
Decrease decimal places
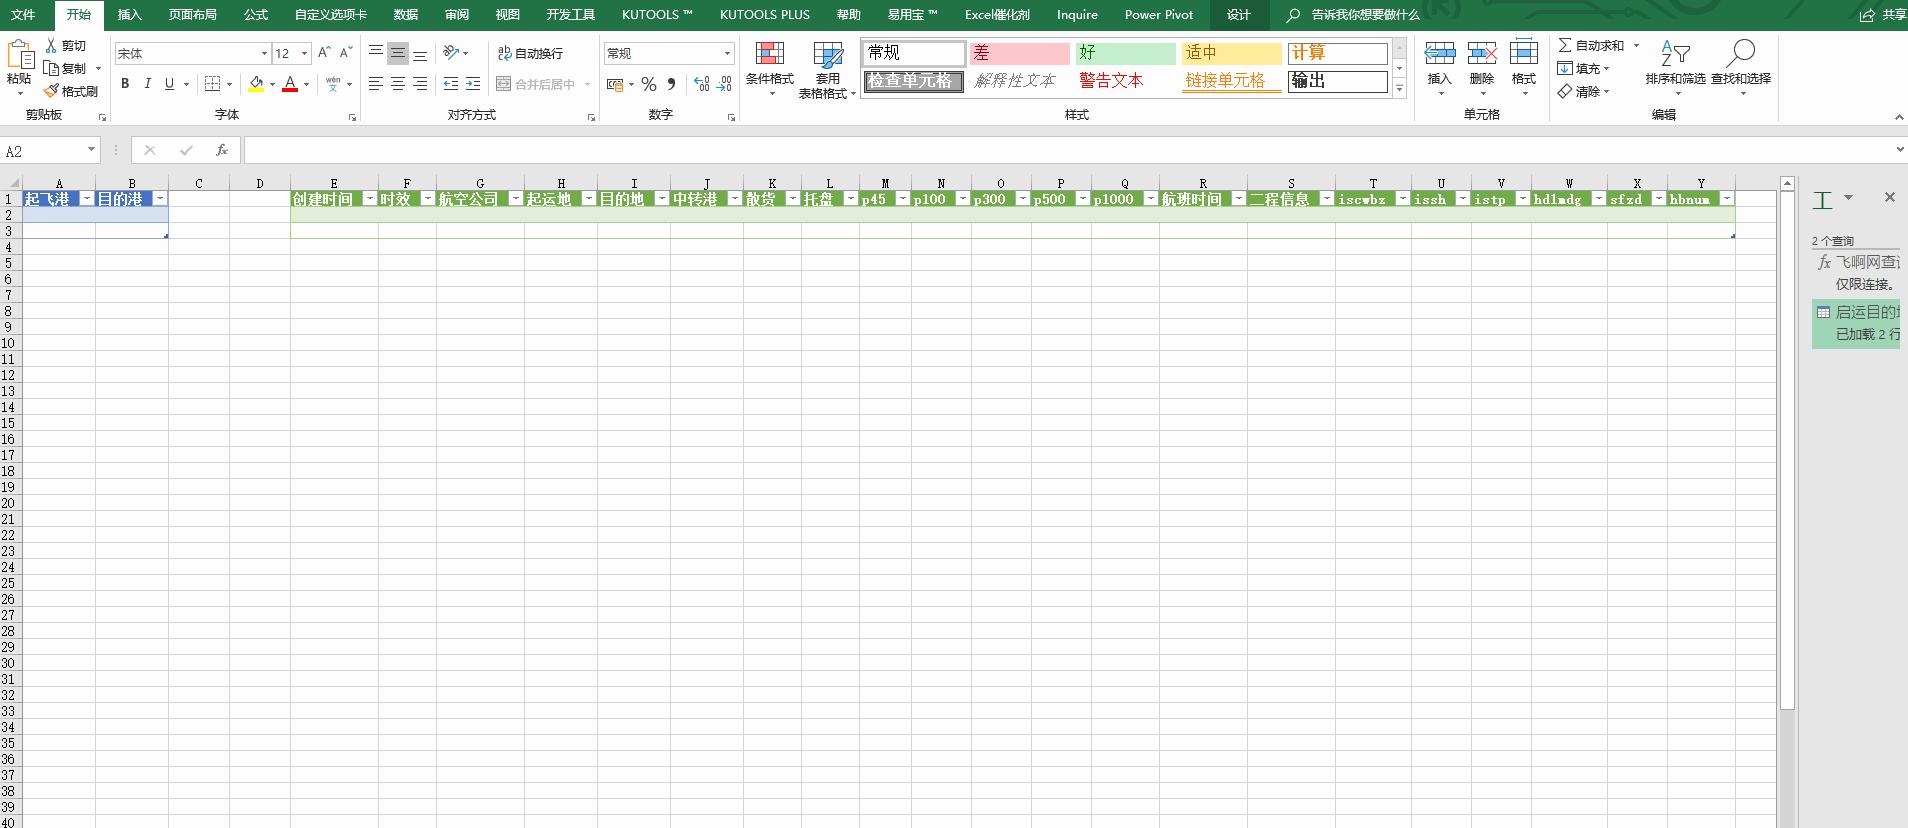coord(725,84)
